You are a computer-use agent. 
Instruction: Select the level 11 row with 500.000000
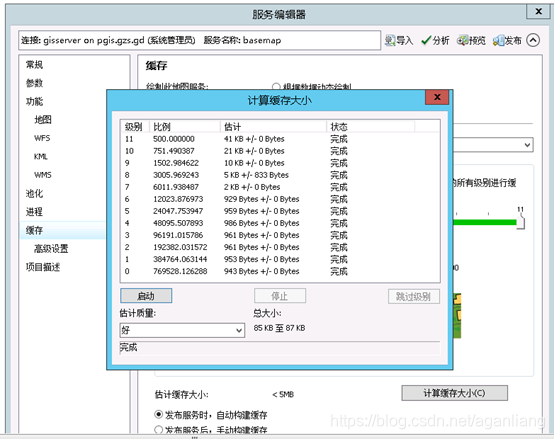pos(280,139)
